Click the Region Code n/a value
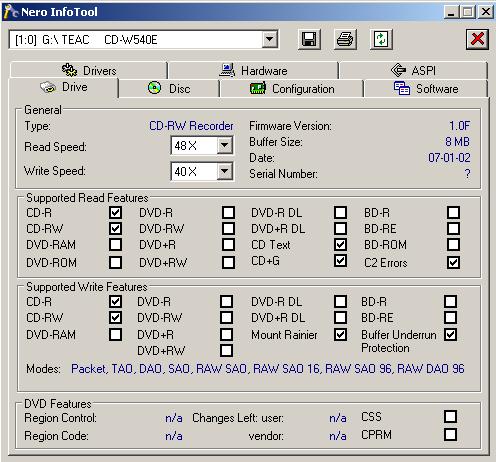This screenshot has width=496, height=462. 174,436
